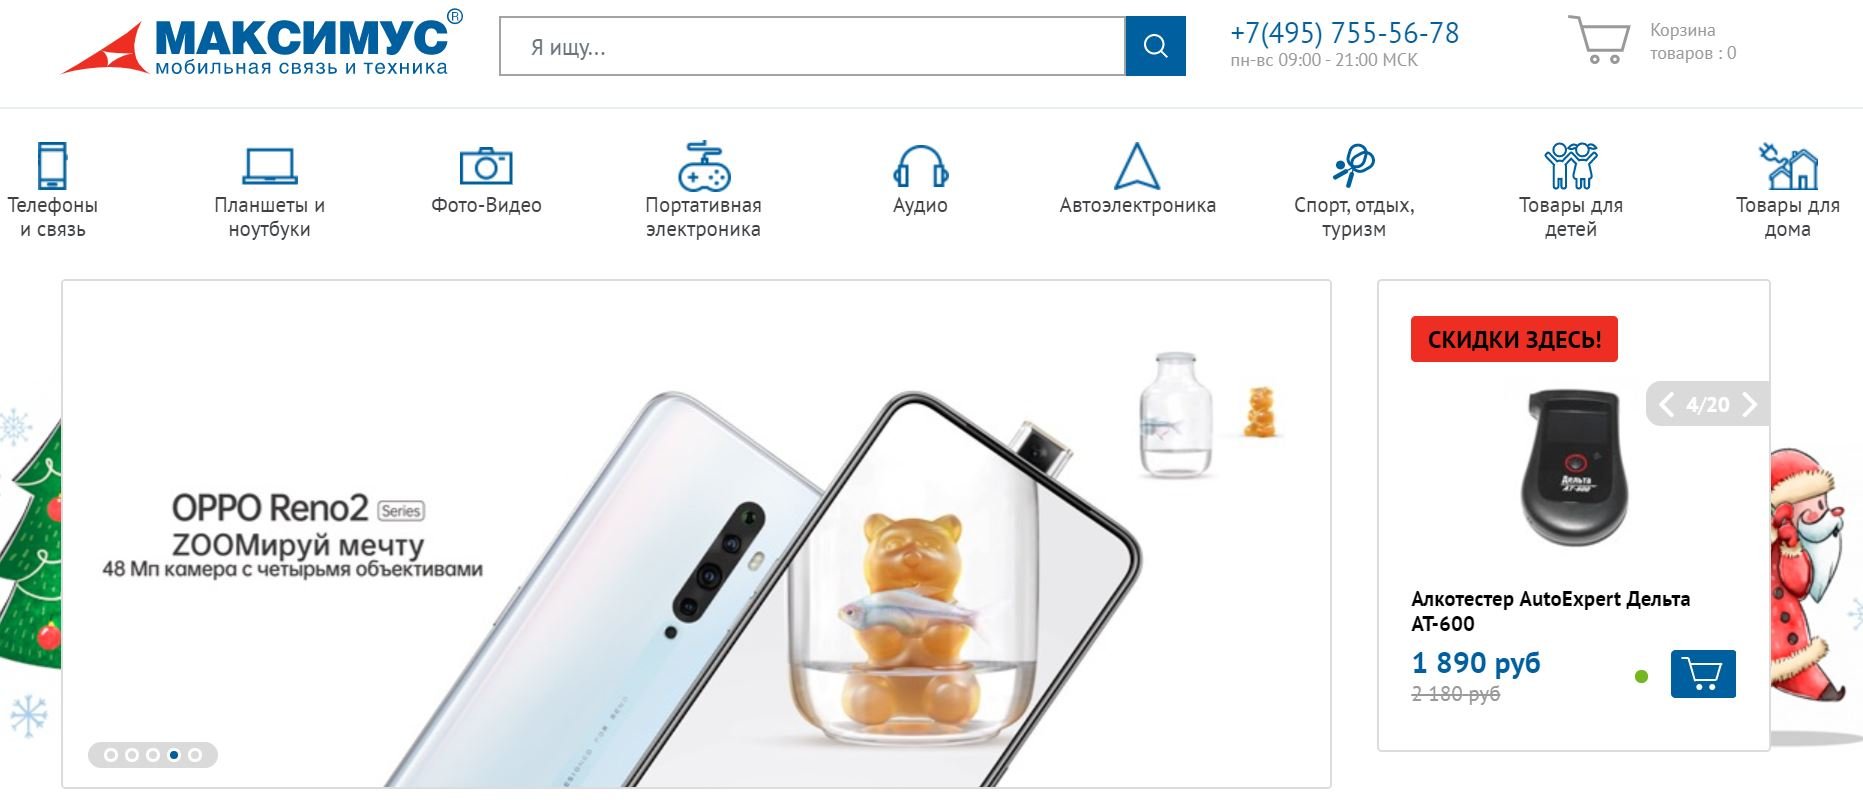Screen dimensions: 1863x812
Task: Select the first banner slide dot
Action: pos(111,755)
